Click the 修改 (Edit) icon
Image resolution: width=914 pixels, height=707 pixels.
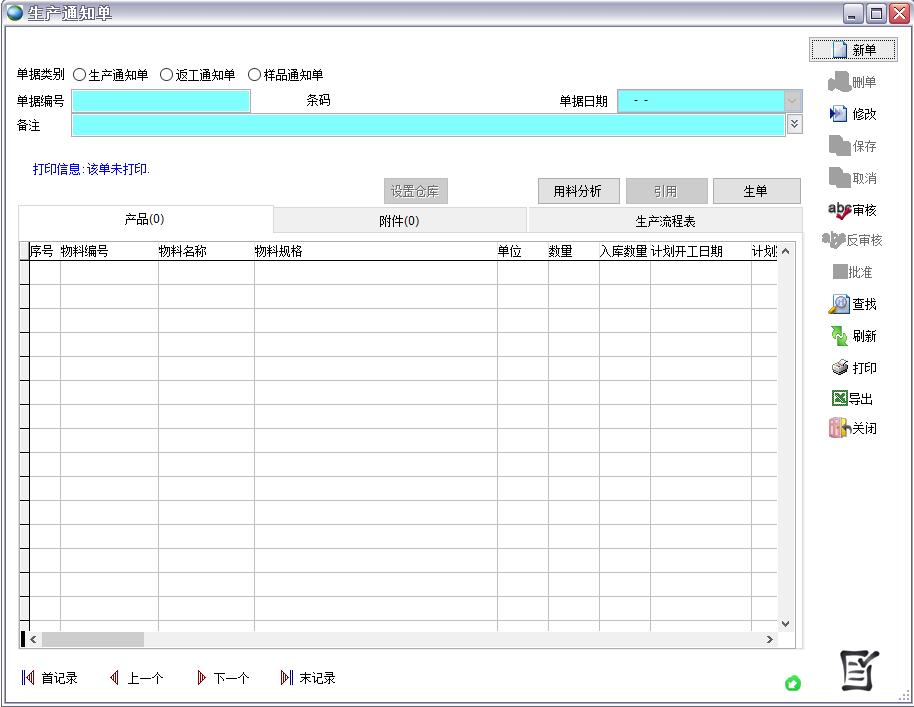838,114
